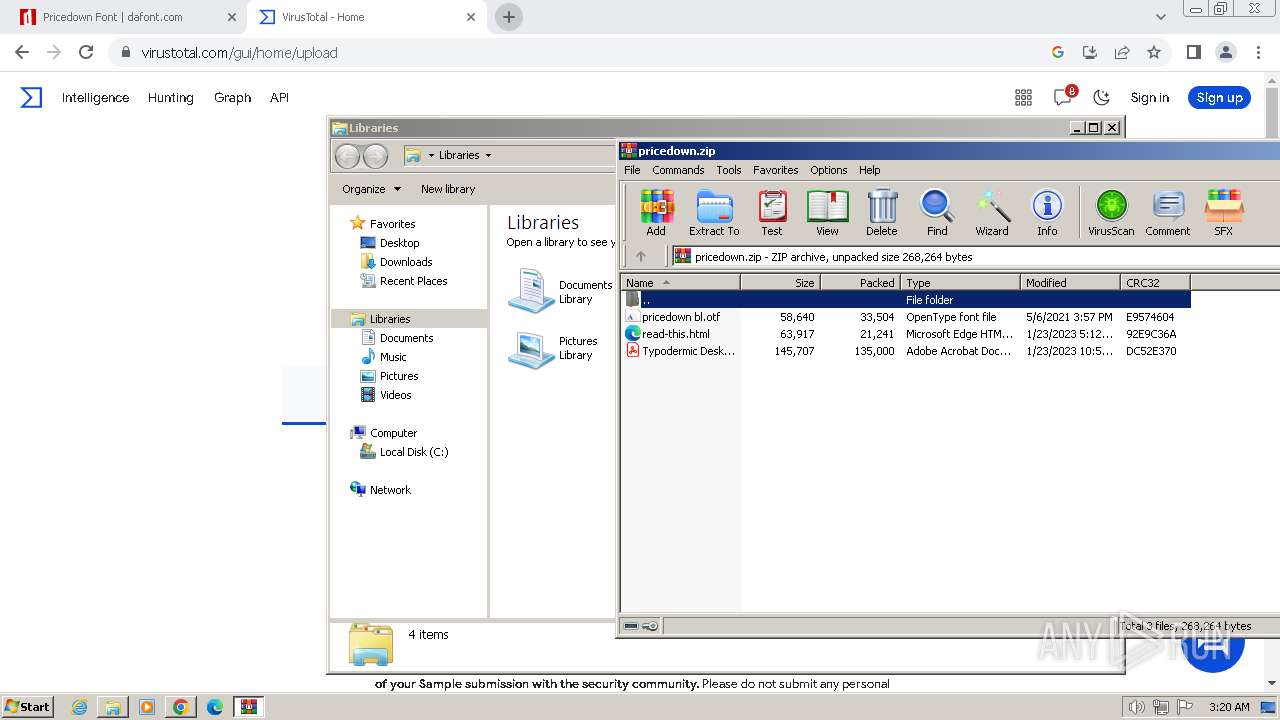1280x720 pixels.
Task: Click New library in Libraries window
Action: (x=448, y=189)
